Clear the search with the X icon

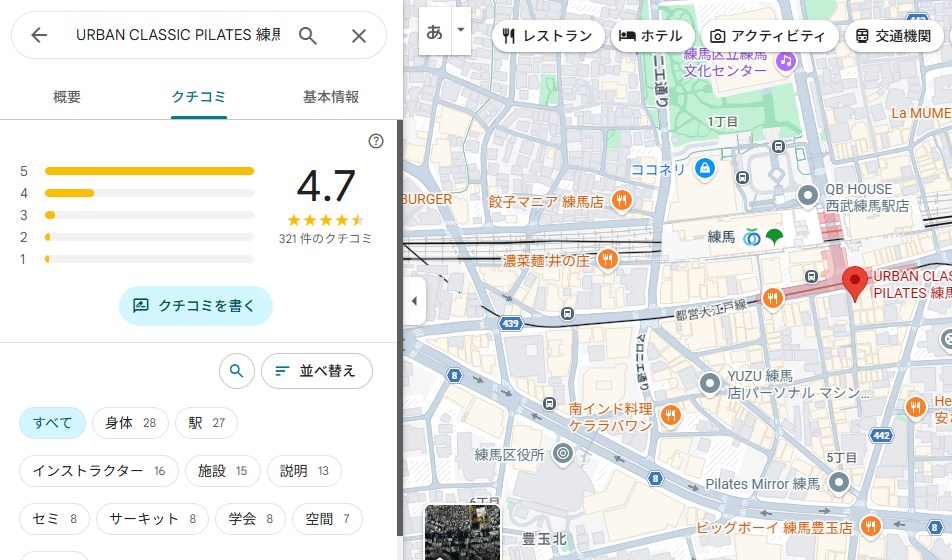point(359,36)
